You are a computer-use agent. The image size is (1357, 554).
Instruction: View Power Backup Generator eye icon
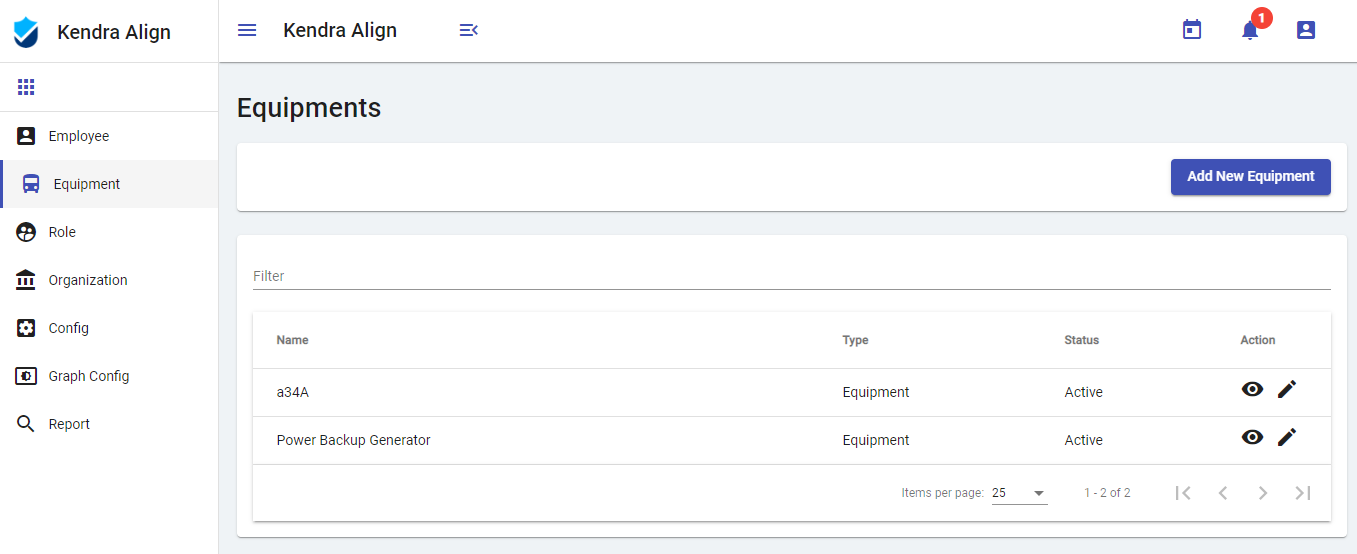pos(1252,437)
